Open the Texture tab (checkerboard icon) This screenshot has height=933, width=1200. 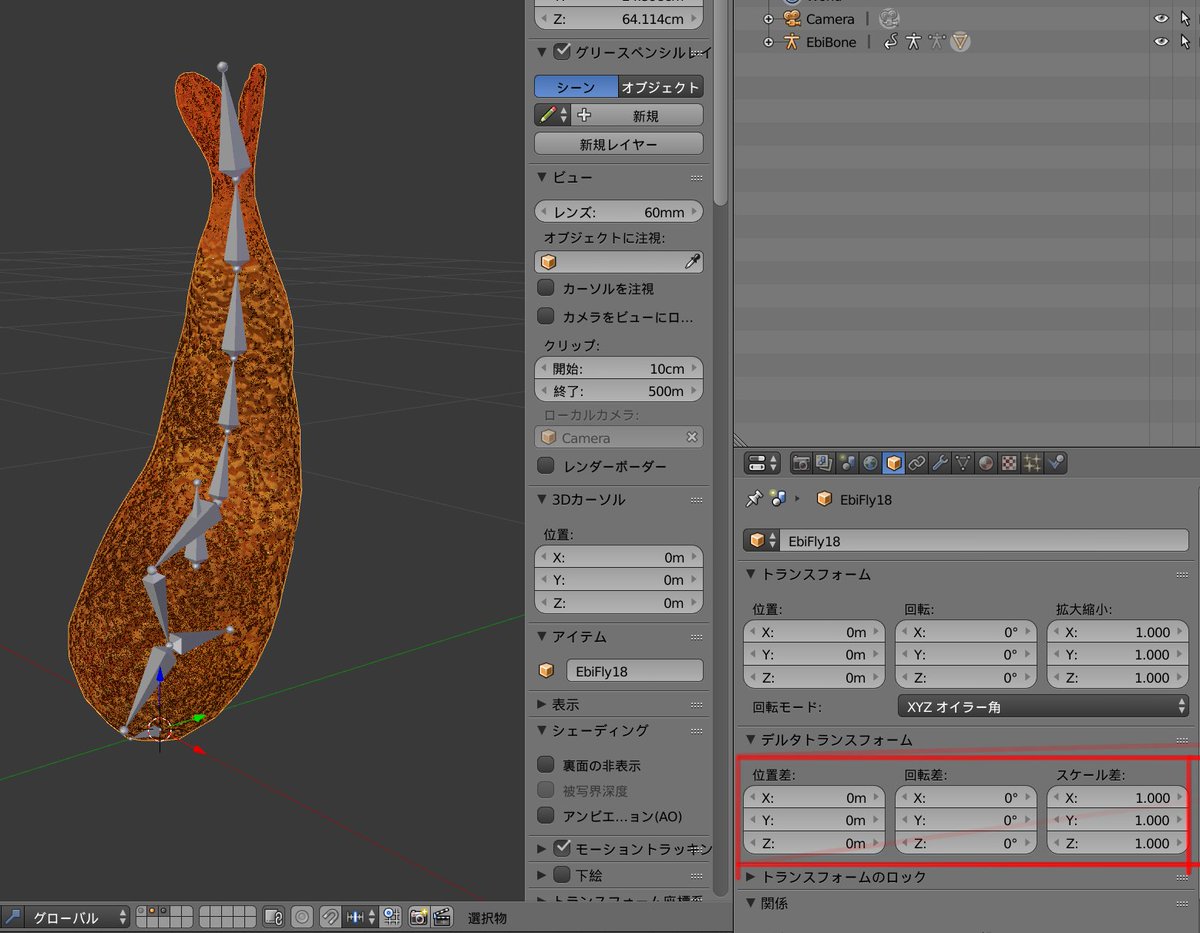point(1009,463)
